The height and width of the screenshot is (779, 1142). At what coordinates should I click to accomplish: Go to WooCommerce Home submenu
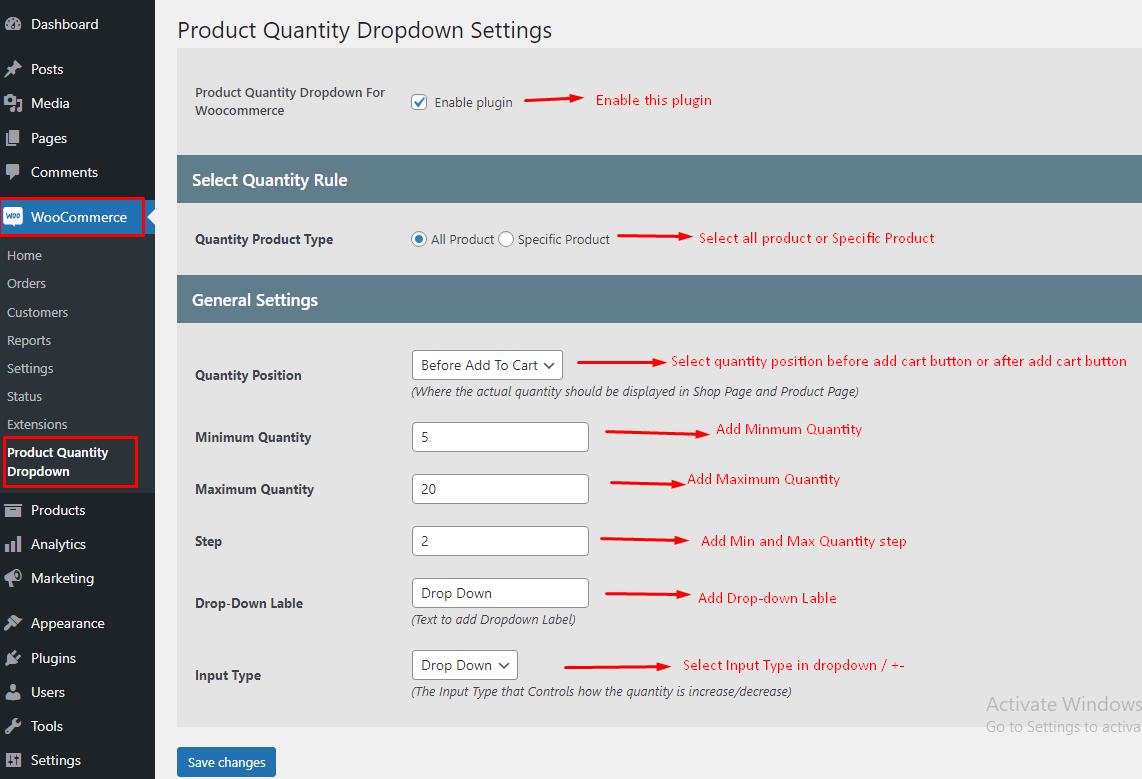pos(24,256)
